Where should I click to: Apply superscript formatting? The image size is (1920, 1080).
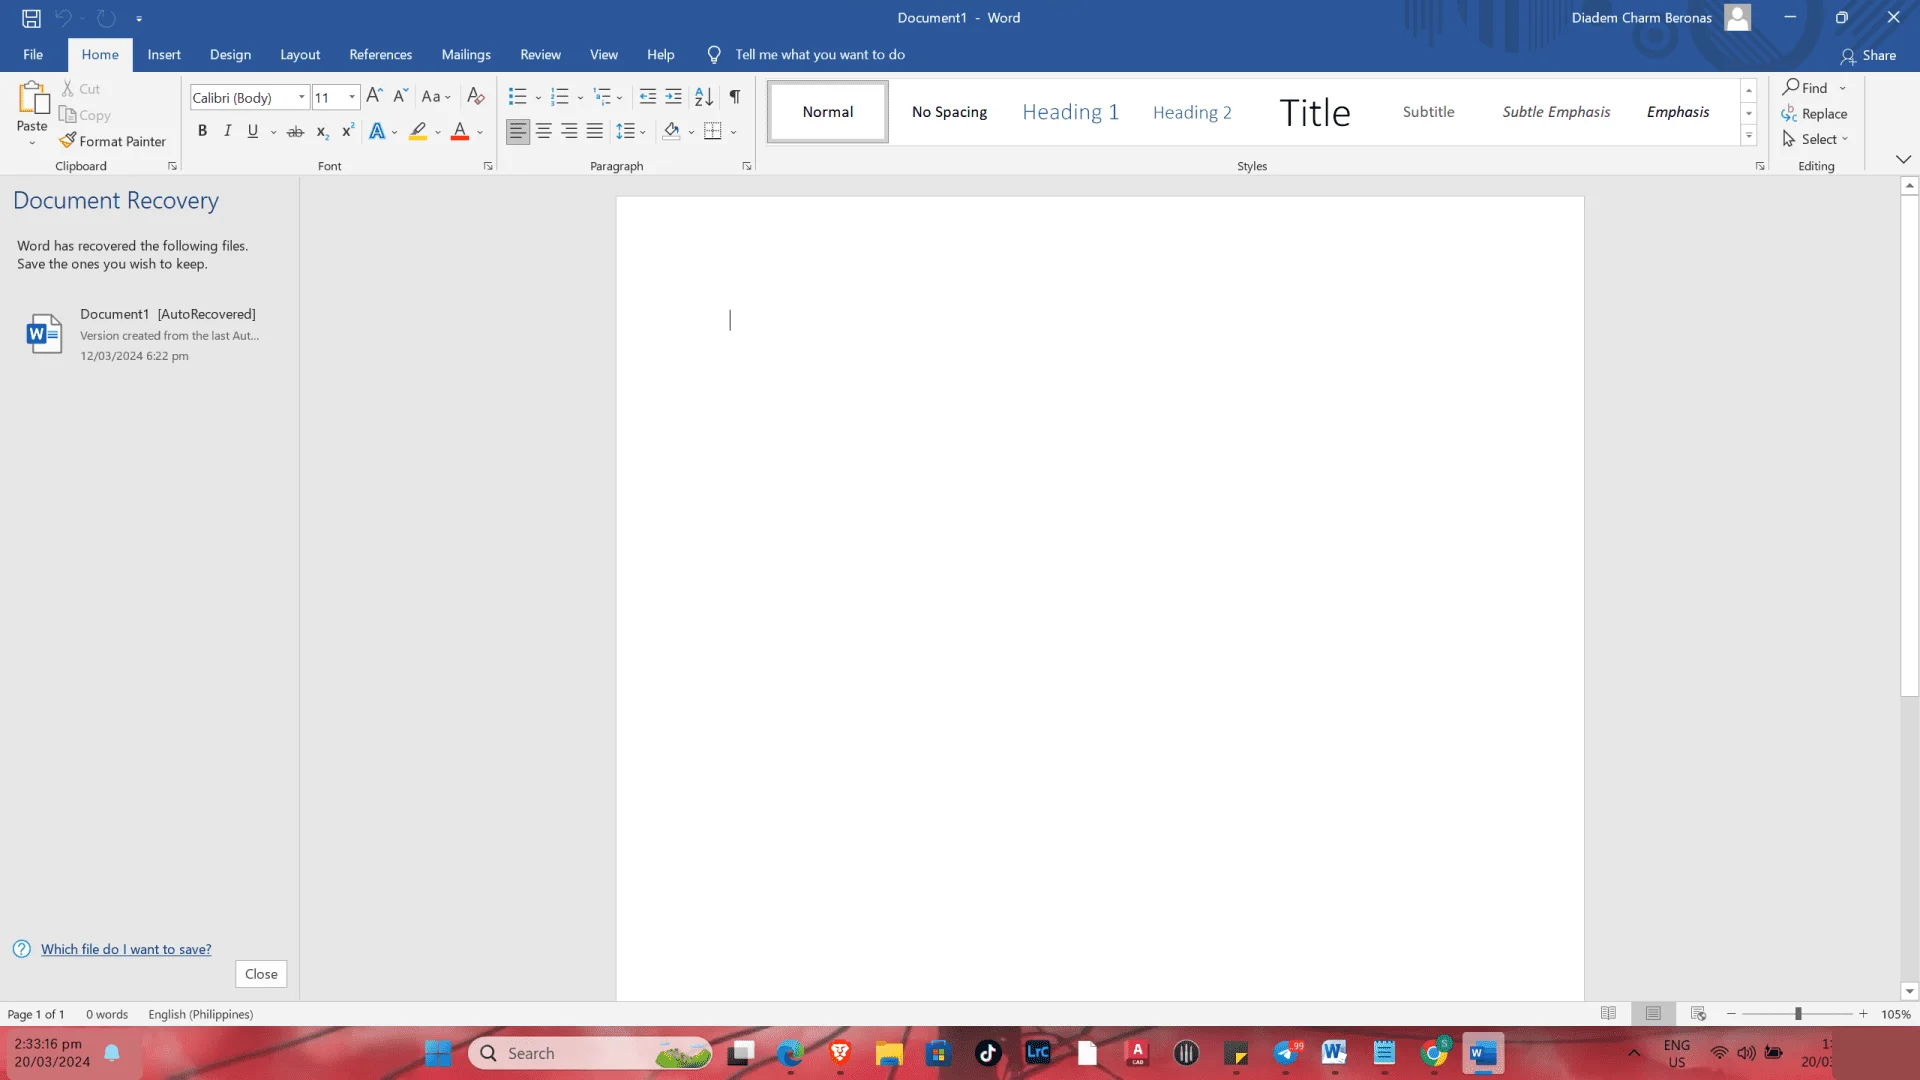coord(348,131)
